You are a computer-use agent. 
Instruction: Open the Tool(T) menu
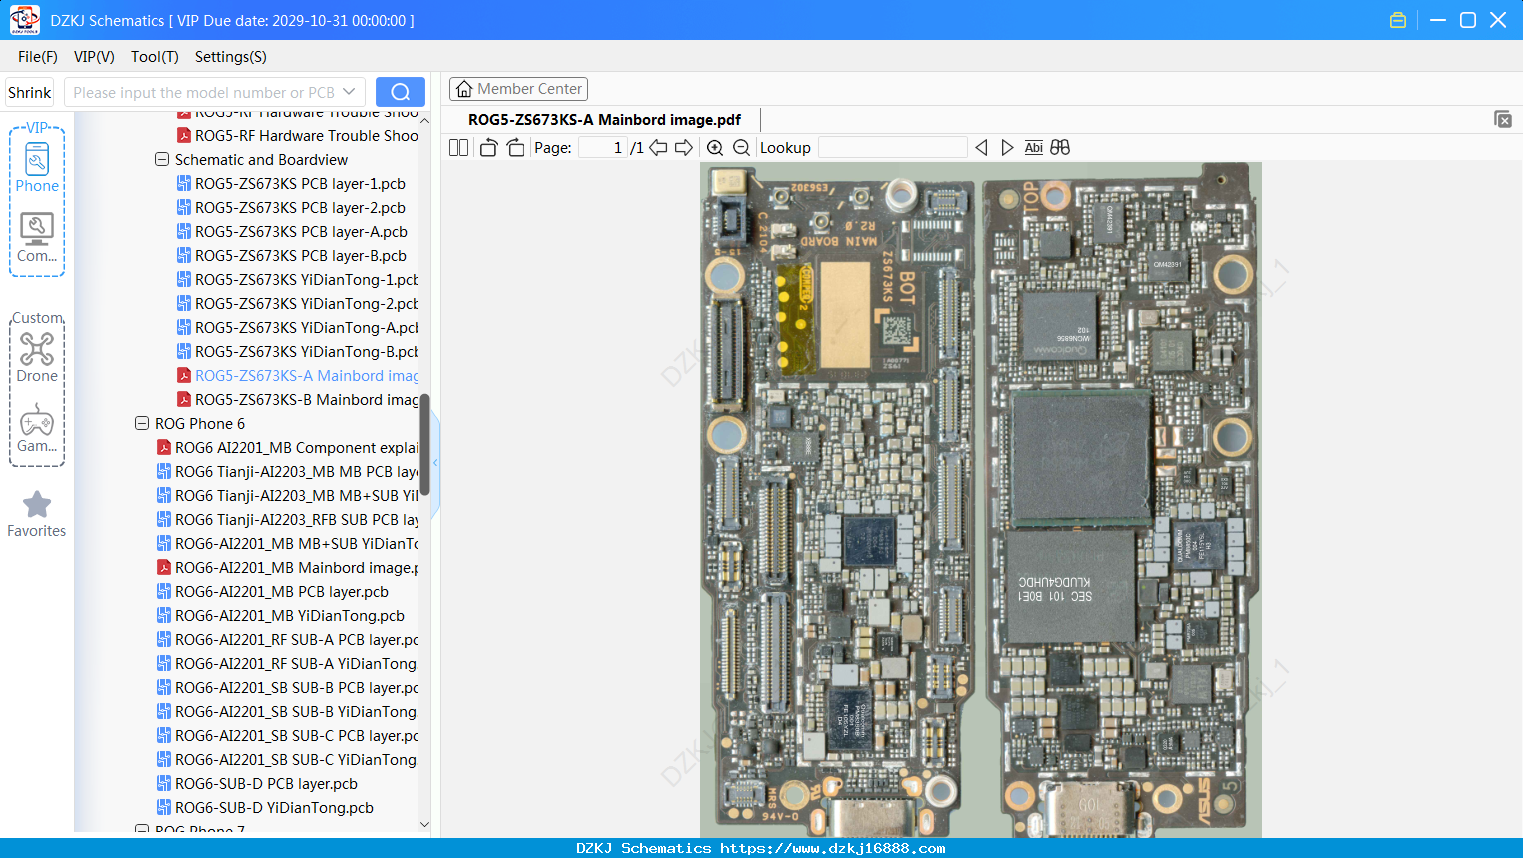point(155,57)
